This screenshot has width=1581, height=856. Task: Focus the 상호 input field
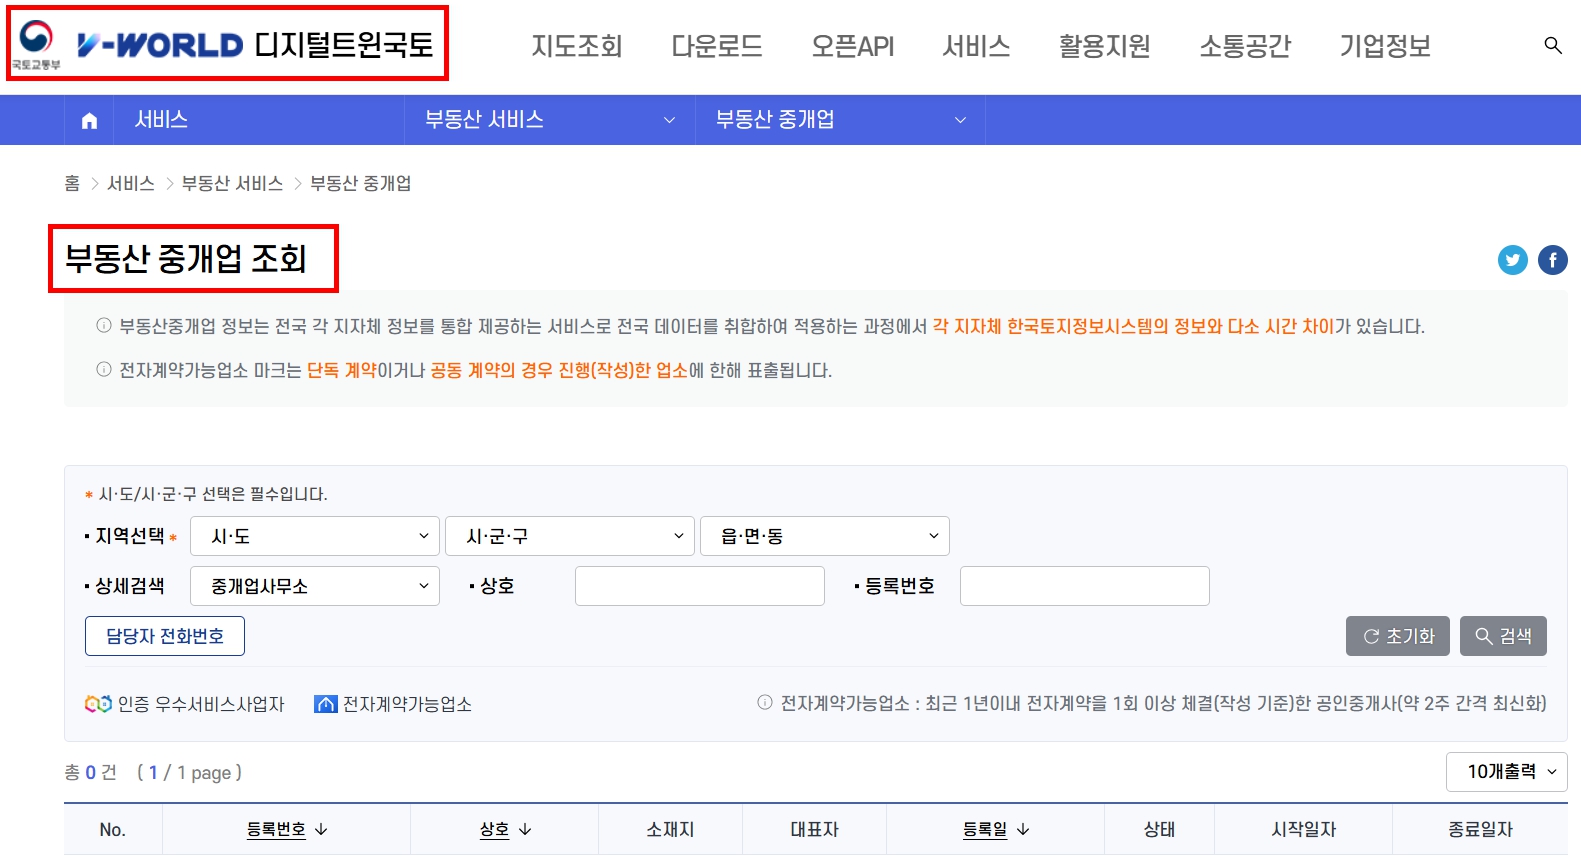coord(700,586)
